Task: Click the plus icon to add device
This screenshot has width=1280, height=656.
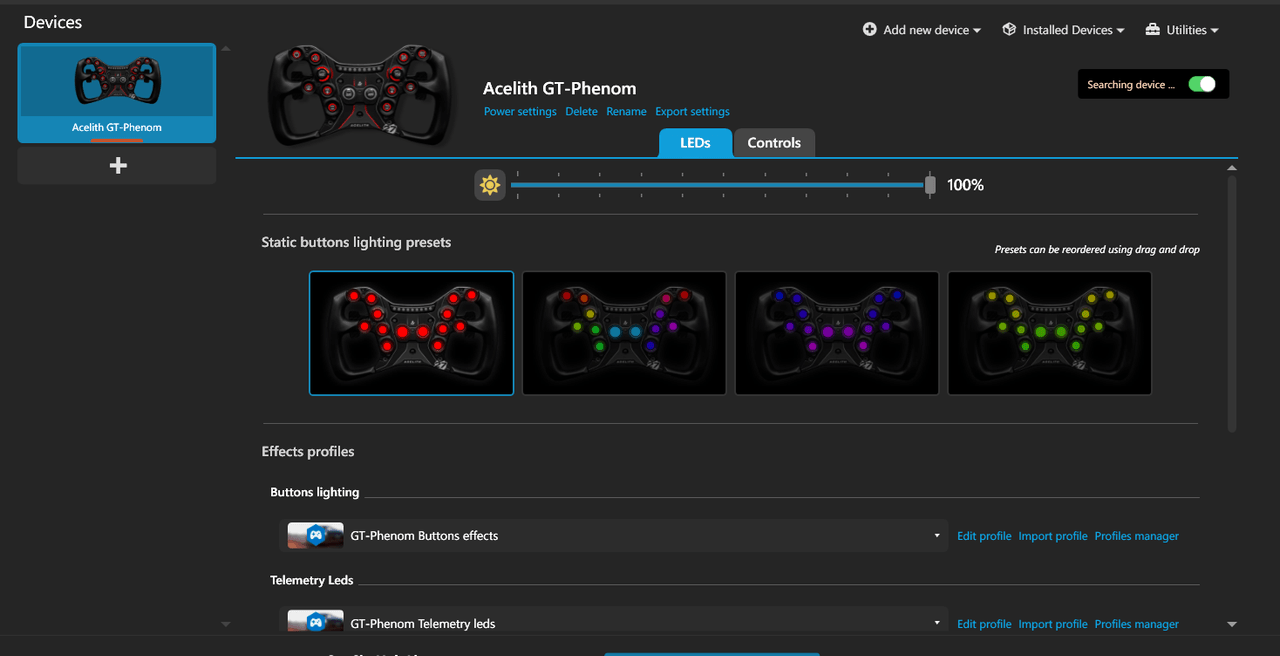Action: pos(117,166)
